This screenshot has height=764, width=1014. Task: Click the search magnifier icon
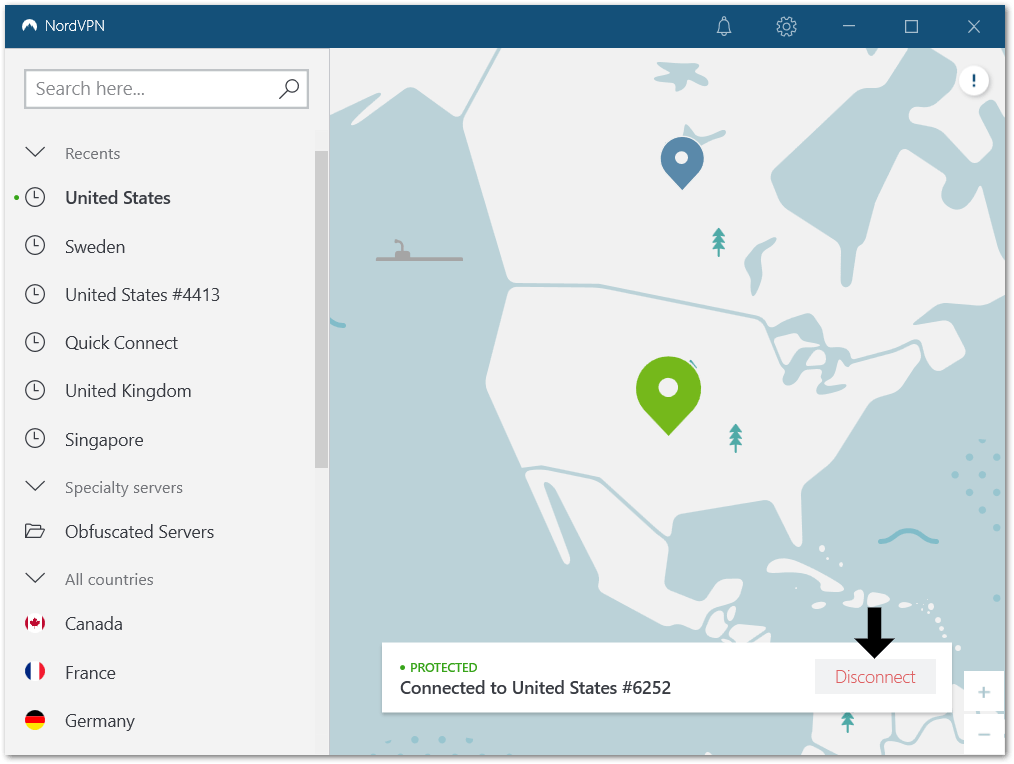(x=288, y=89)
